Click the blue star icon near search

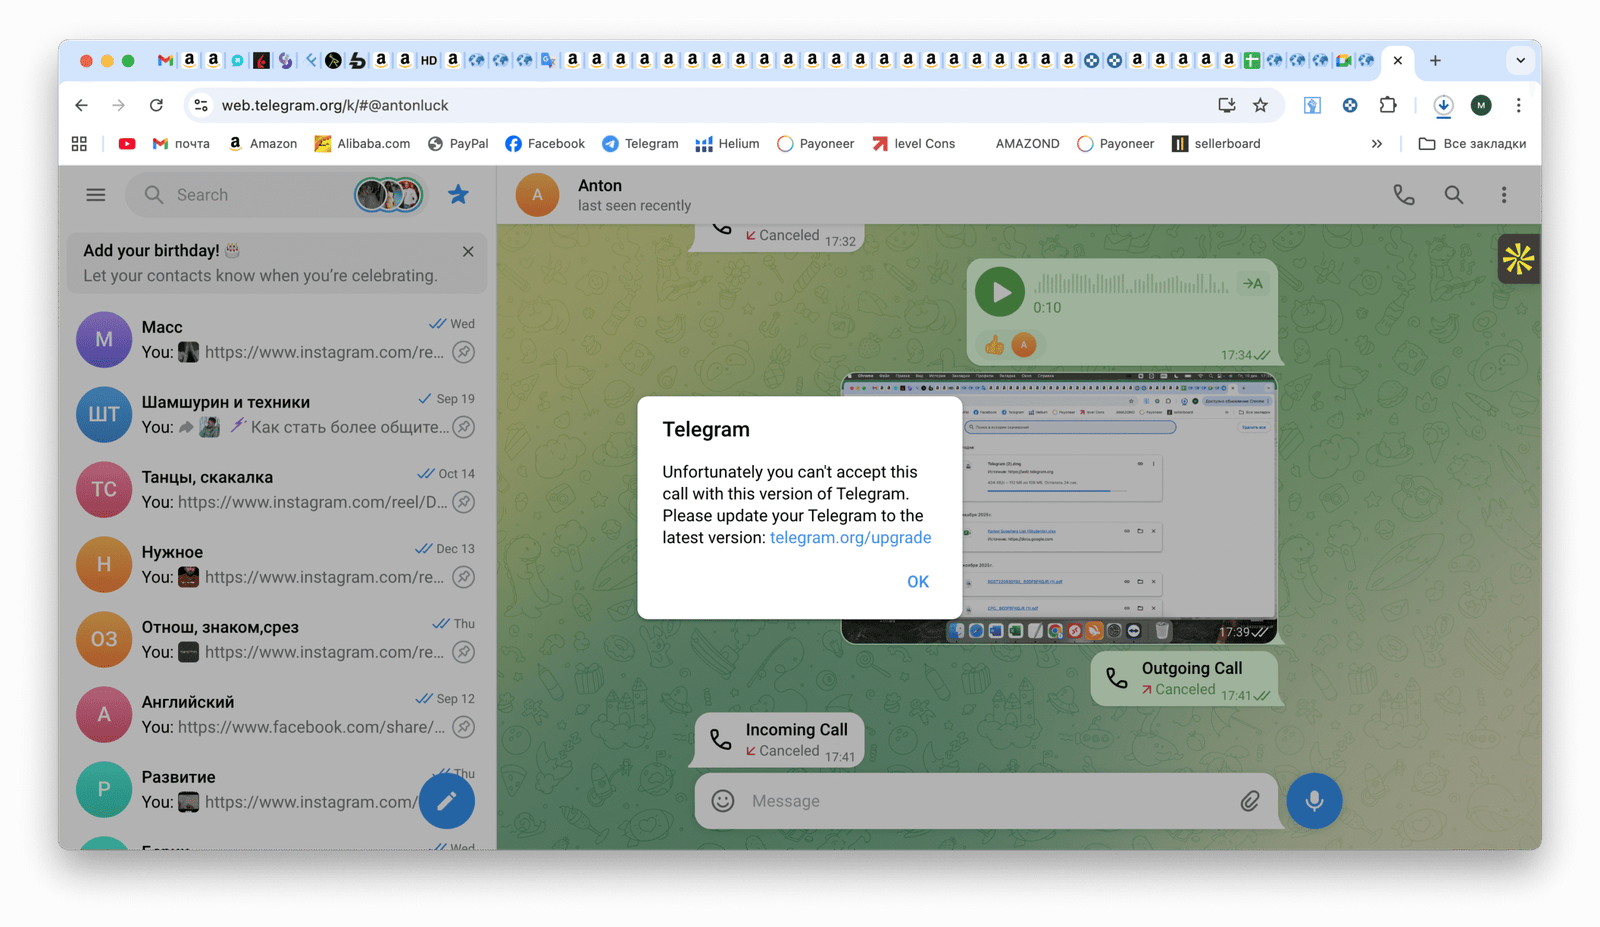point(458,195)
